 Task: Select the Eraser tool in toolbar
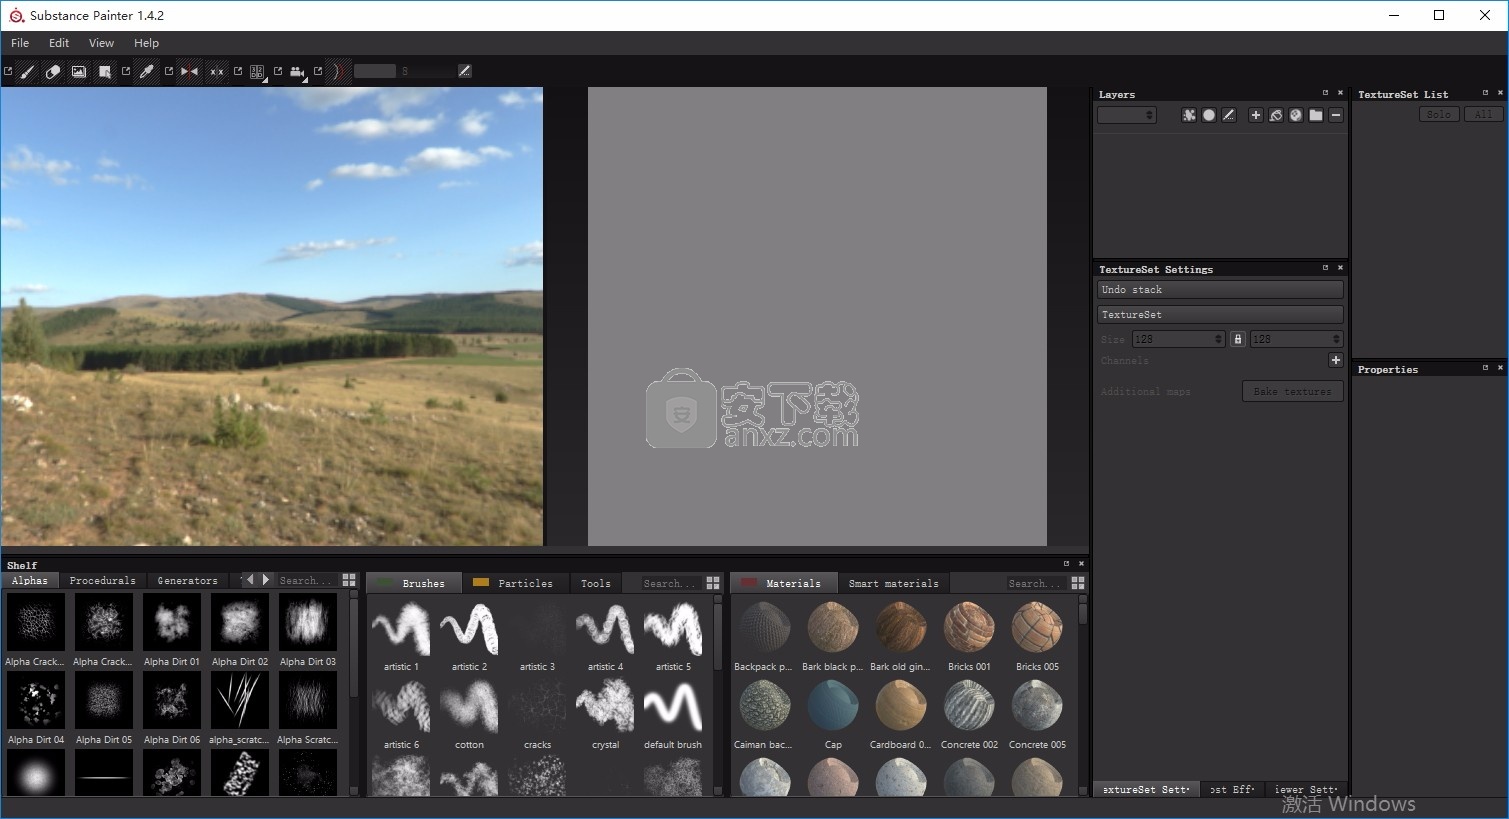[53, 72]
